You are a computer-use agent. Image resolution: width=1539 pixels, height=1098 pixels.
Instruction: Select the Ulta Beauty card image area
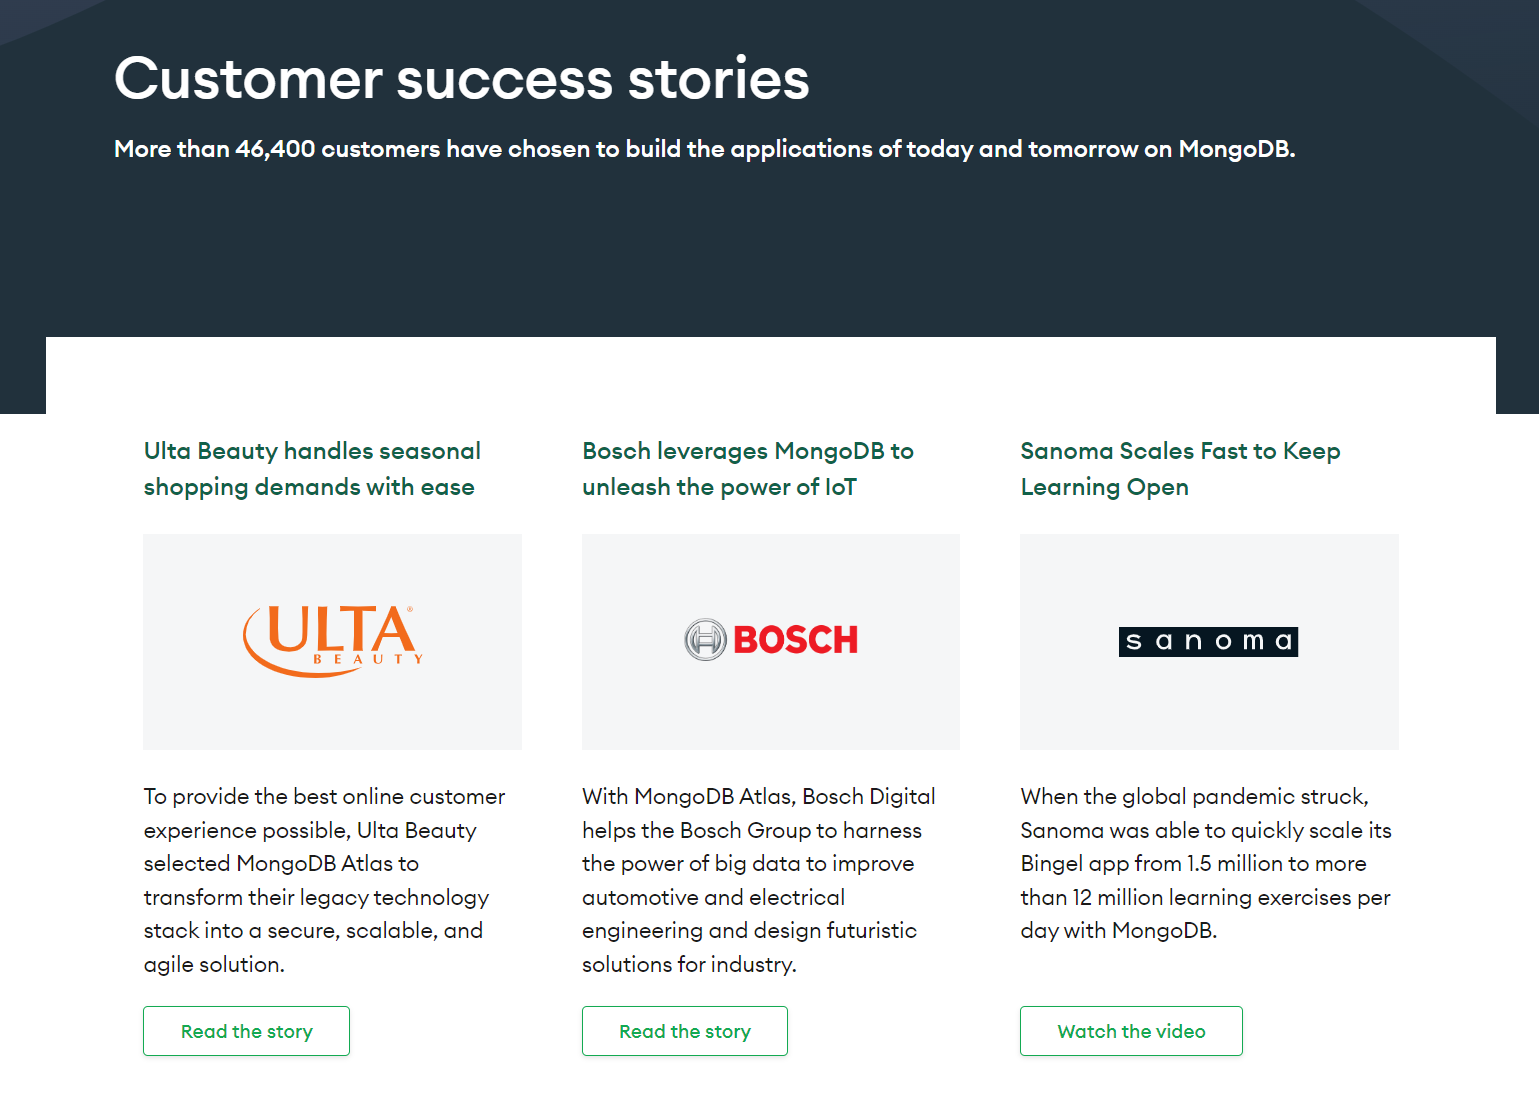332,642
